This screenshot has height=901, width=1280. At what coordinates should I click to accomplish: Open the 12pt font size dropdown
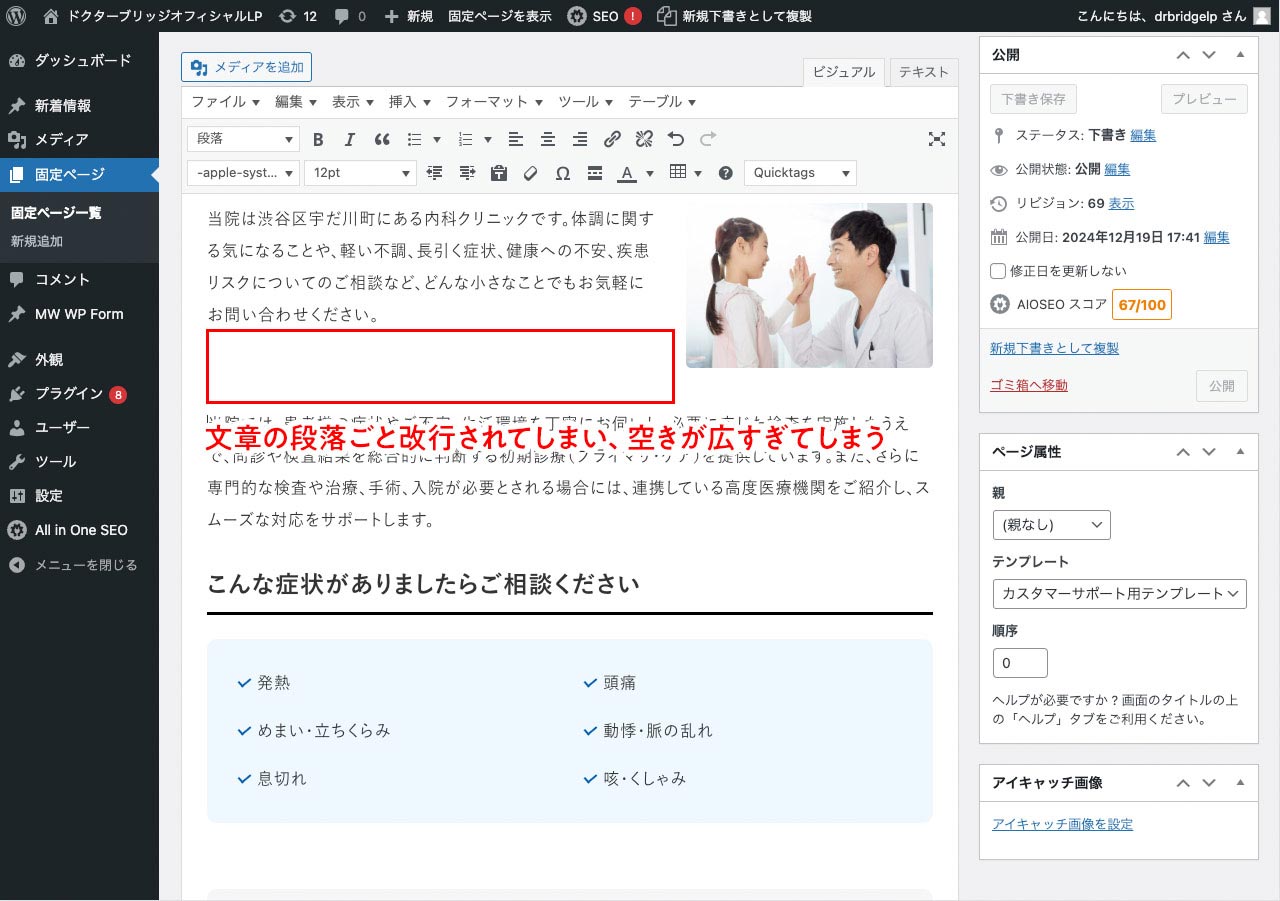tap(360, 173)
